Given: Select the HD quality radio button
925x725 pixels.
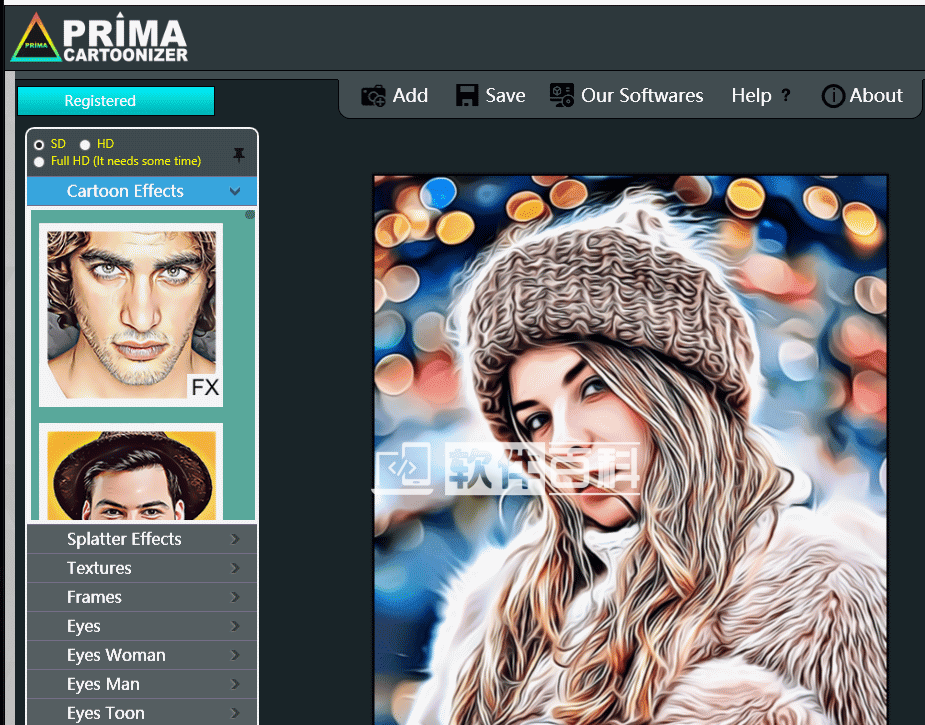Looking at the screenshot, I should [85, 145].
